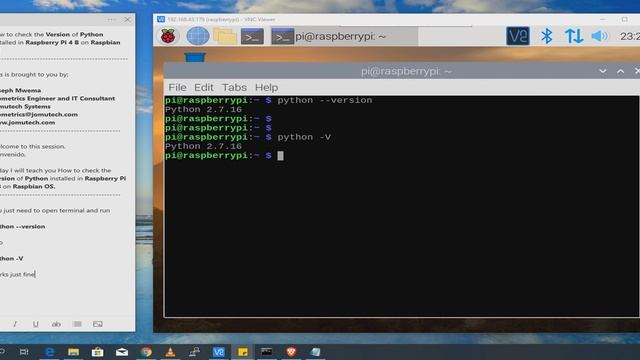Open the terminal Tabs menu

pyautogui.click(x=234, y=87)
